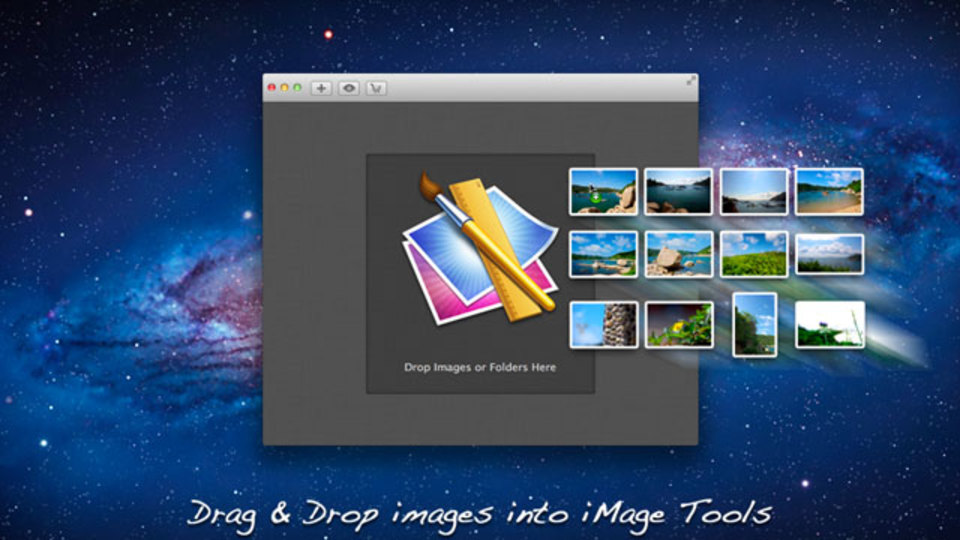Select the green field under blue sky thumbnail
960x540 pixels.
(x=754, y=254)
